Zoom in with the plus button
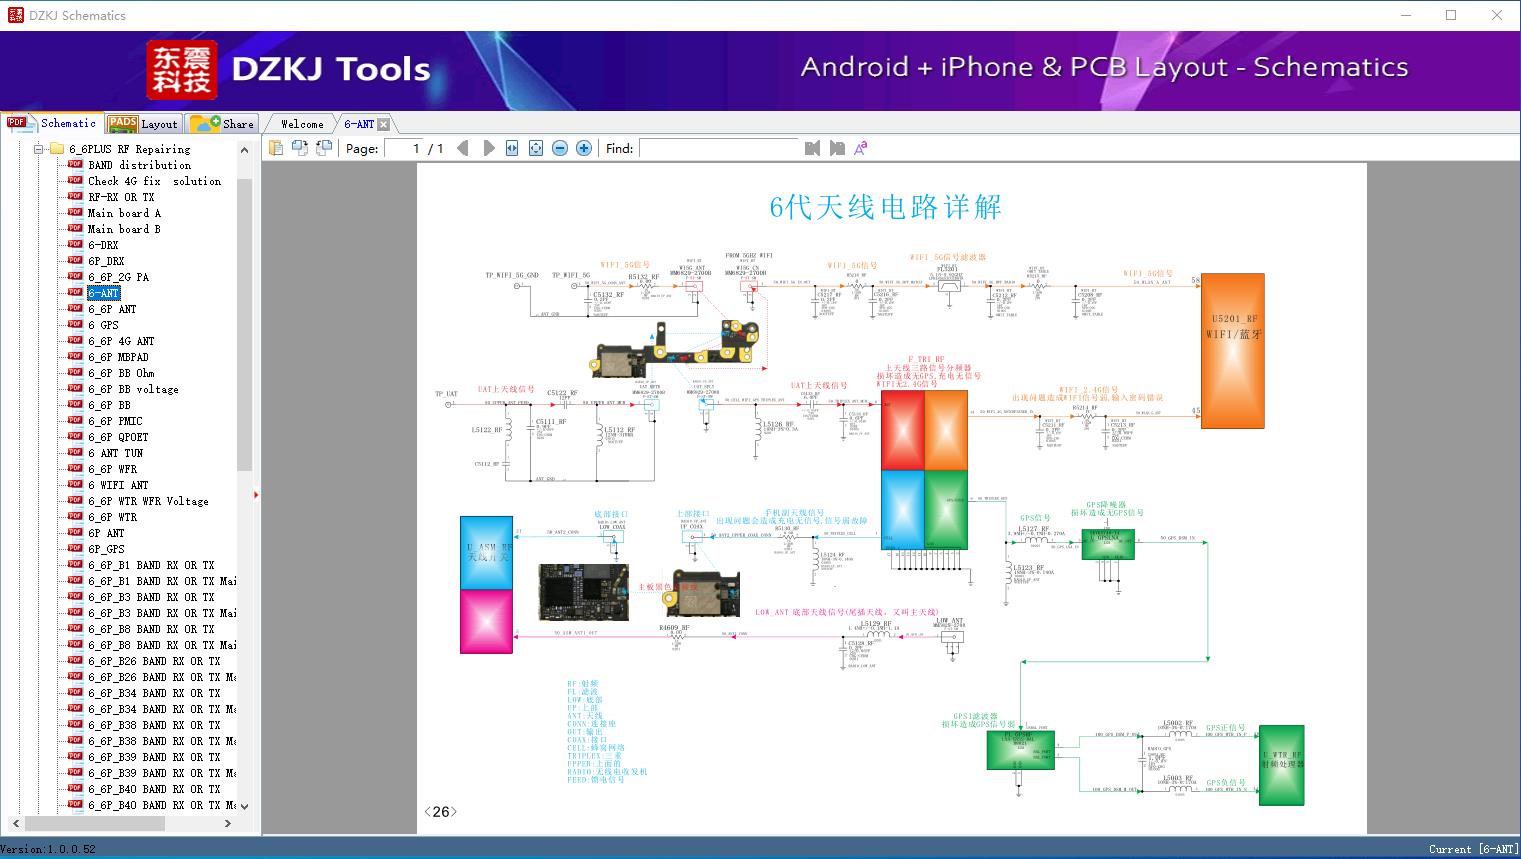The width and height of the screenshot is (1521, 859). [x=584, y=148]
